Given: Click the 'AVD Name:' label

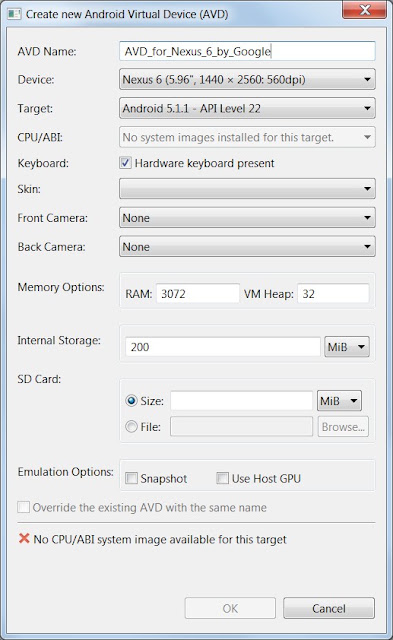Looking at the screenshot, I should pyautogui.click(x=47, y=51).
